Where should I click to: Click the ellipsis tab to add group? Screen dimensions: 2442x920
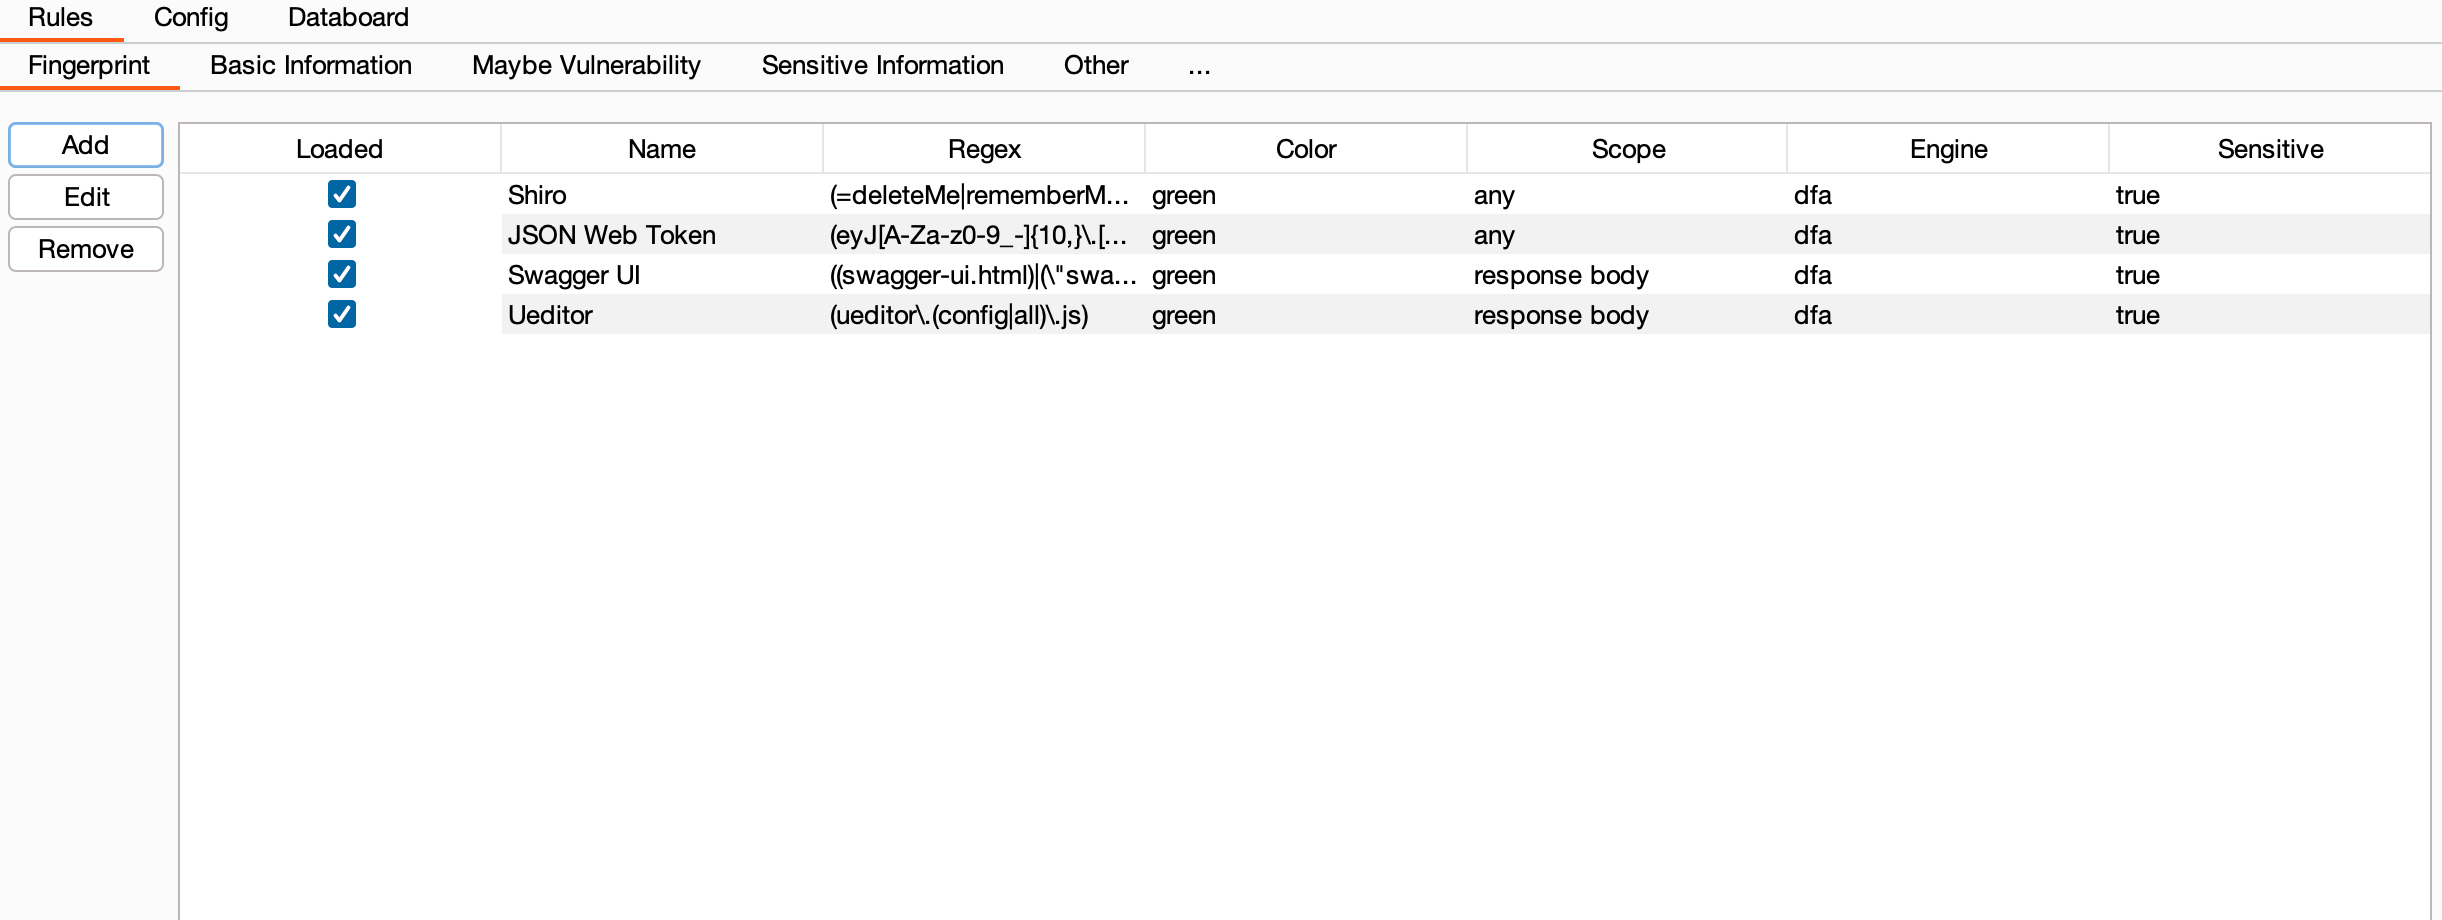tap(1199, 68)
